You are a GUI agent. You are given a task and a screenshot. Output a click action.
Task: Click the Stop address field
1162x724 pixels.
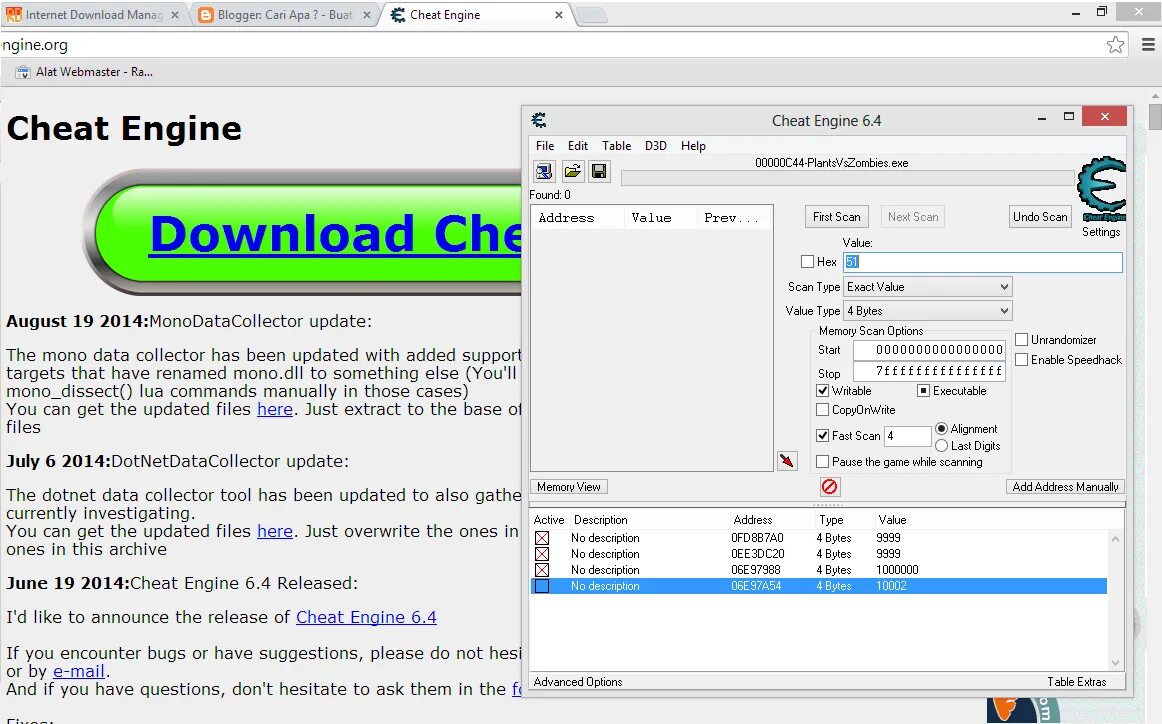click(x=929, y=371)
